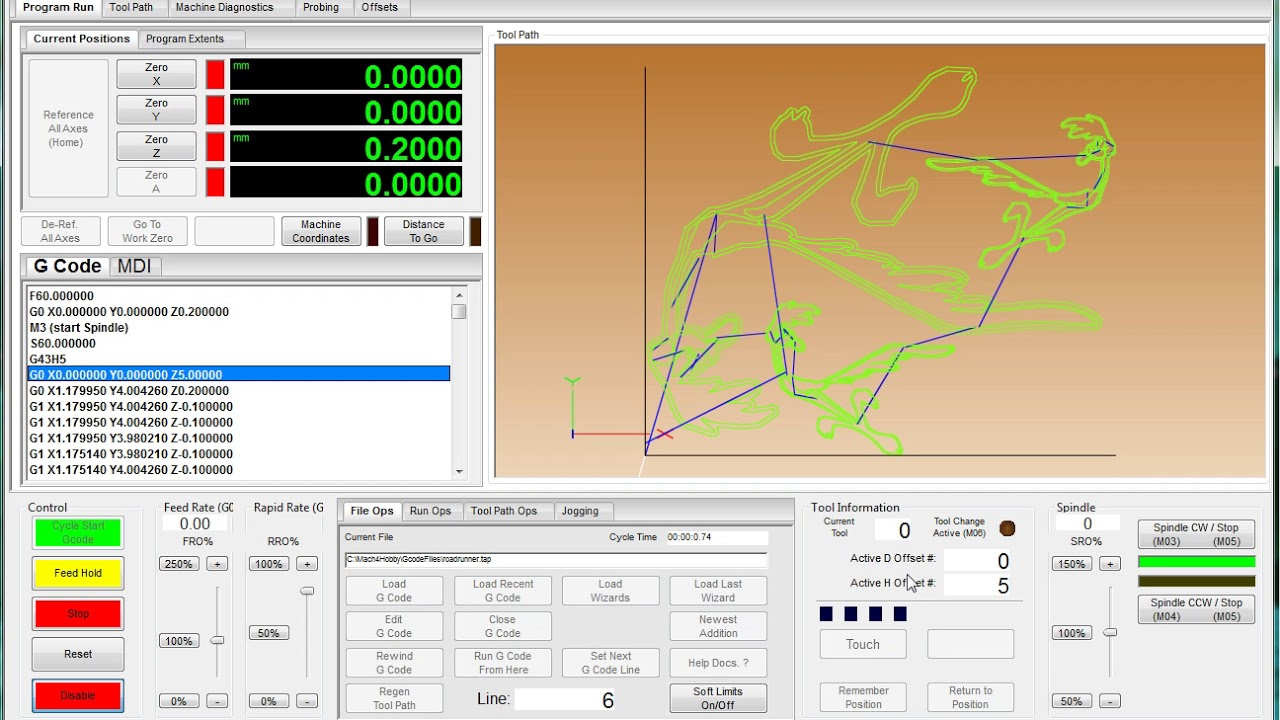
Task: Open the Tool Path Ops tab
Action: pyautogui.click(x=504, y=511)
